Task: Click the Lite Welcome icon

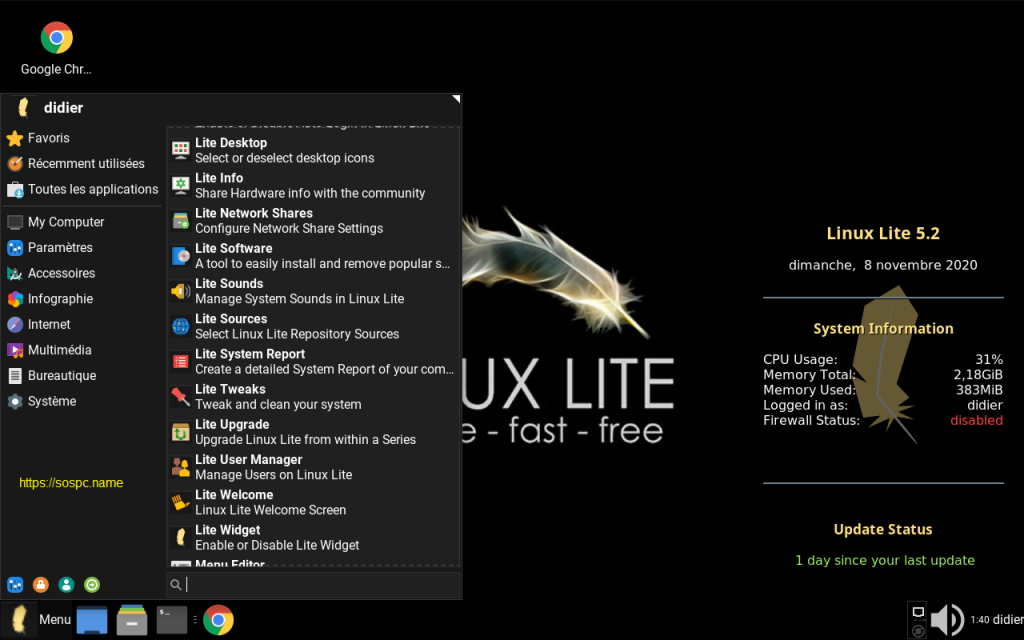Action: (x=181, y=503)
